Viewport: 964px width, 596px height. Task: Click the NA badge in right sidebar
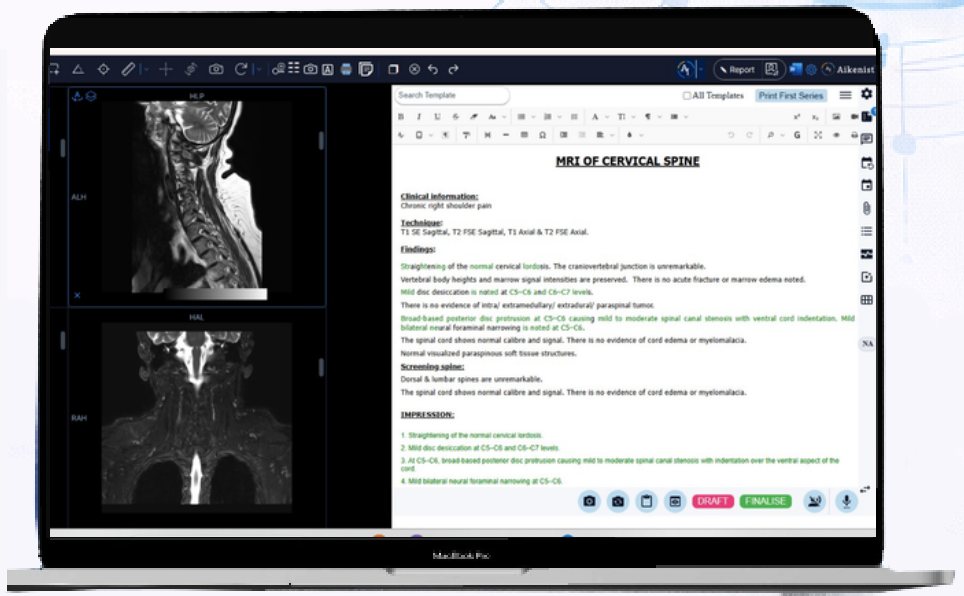coord(867,344)
